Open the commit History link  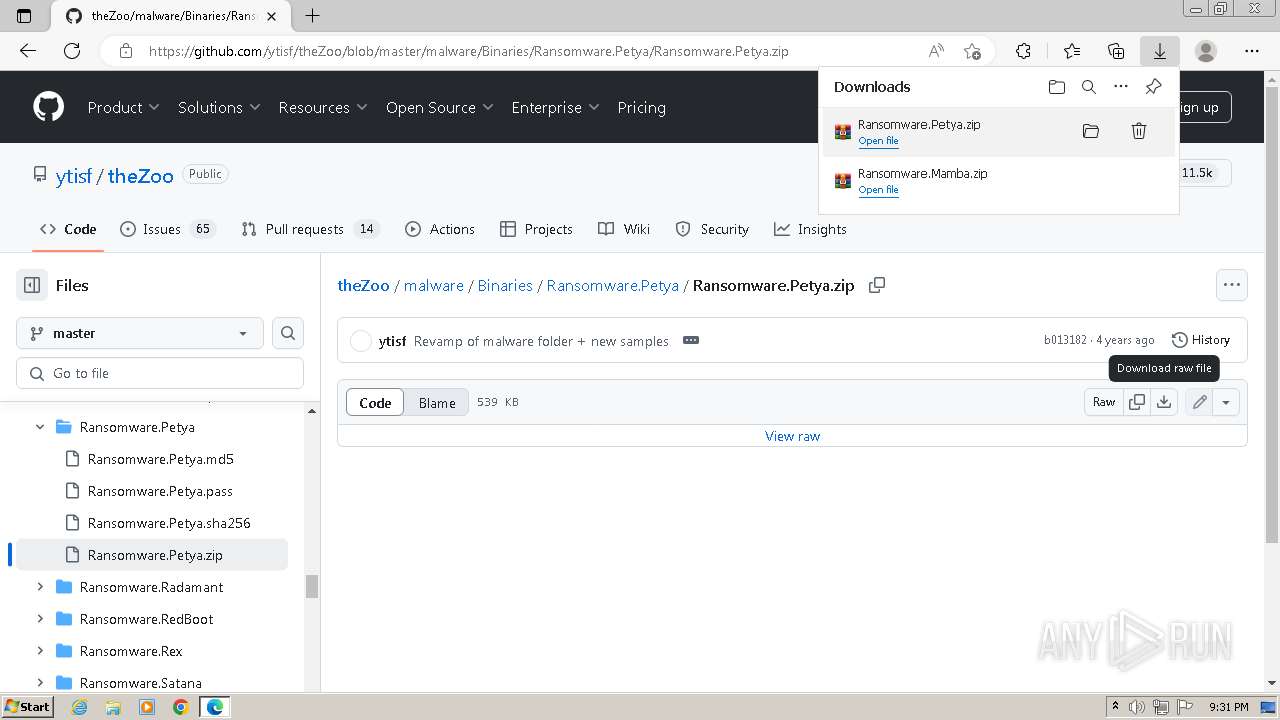(1201, 340)
